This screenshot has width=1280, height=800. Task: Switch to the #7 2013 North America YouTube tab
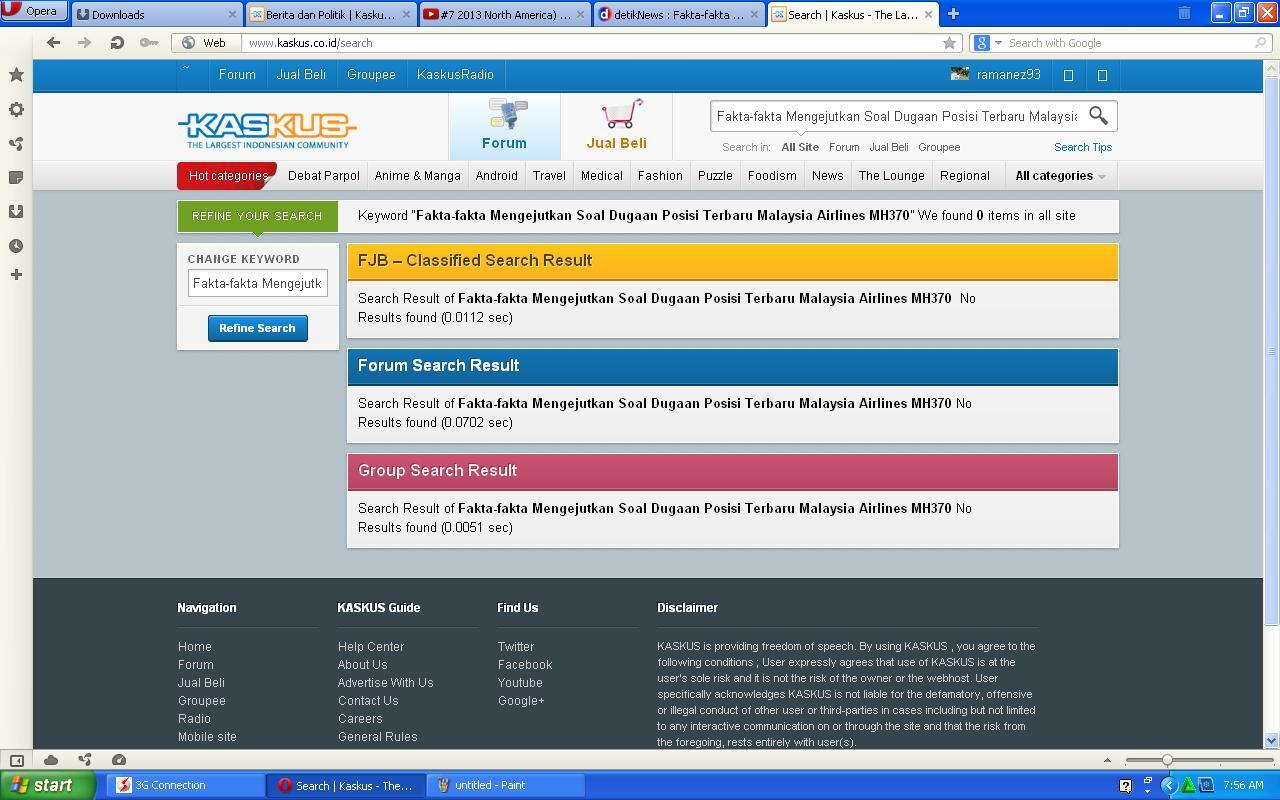click(504, 14)
